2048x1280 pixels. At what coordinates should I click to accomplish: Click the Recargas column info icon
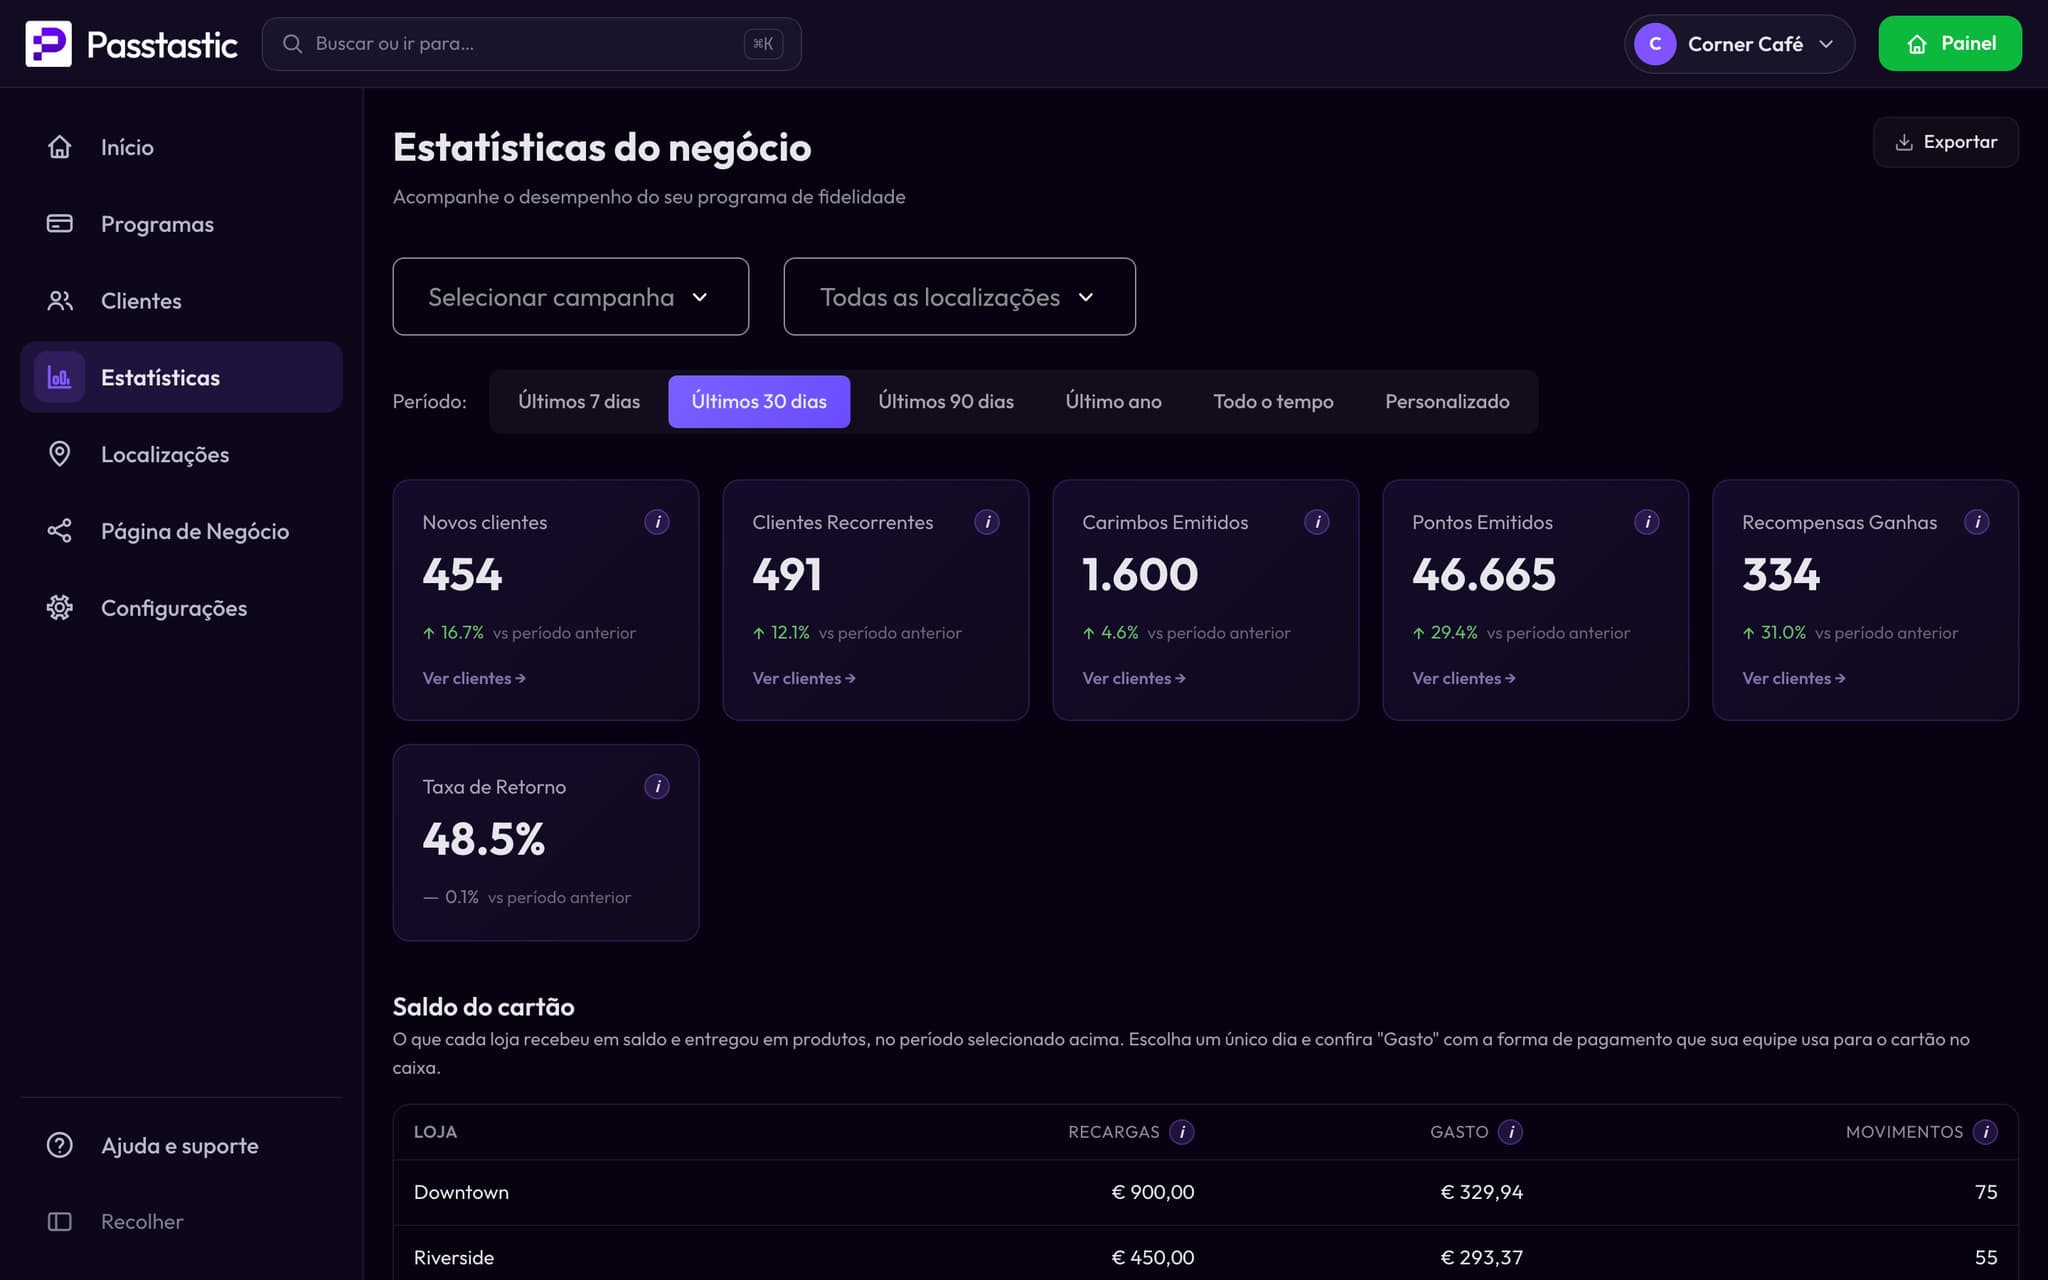point(1182,1132)
